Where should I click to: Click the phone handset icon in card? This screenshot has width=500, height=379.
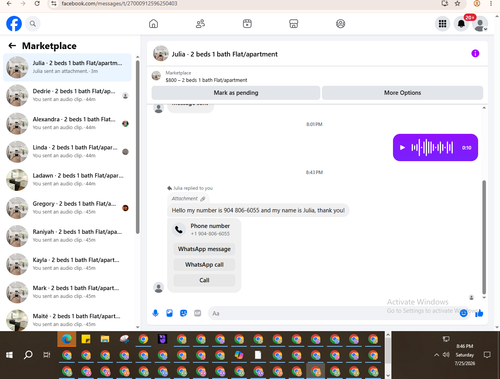pos(179,230)
